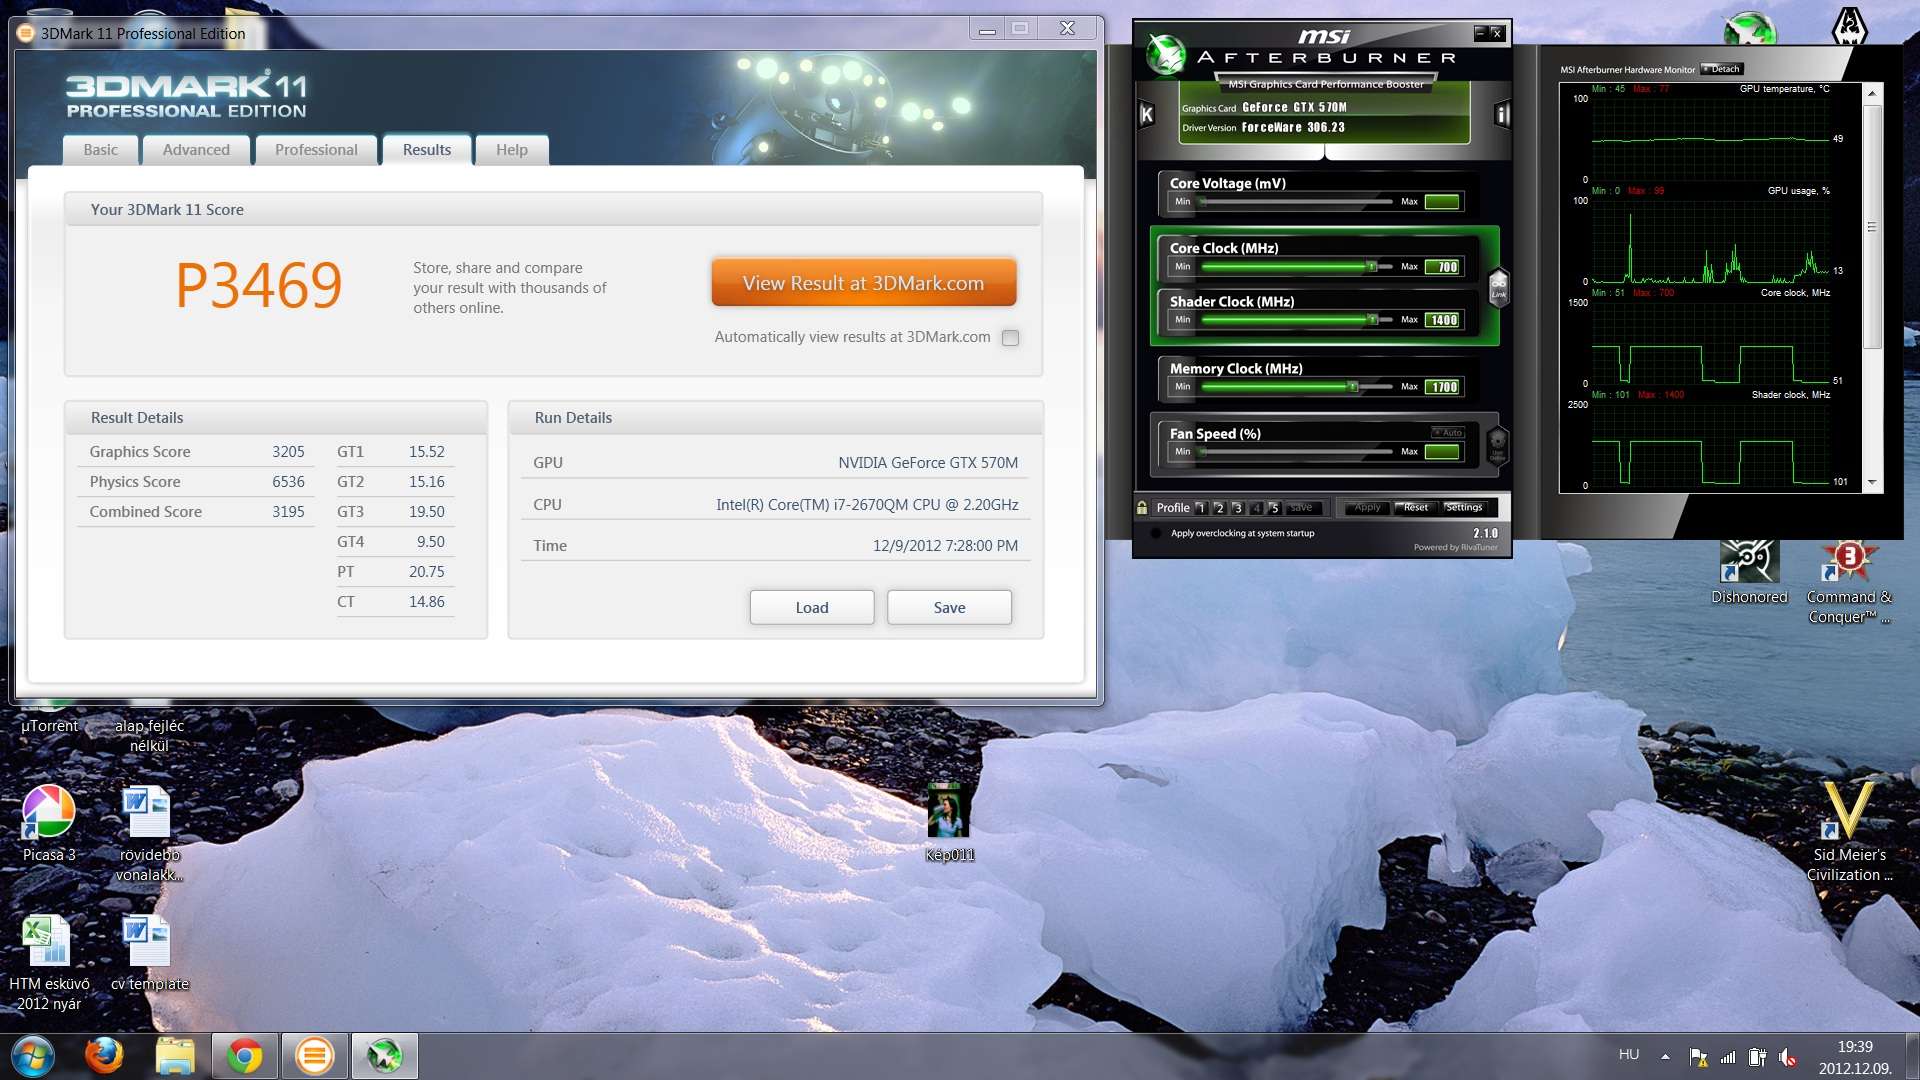1920x1080 pixels.
Task: Click the Memory Clock slider handle
Action: tap(1353, 387)
